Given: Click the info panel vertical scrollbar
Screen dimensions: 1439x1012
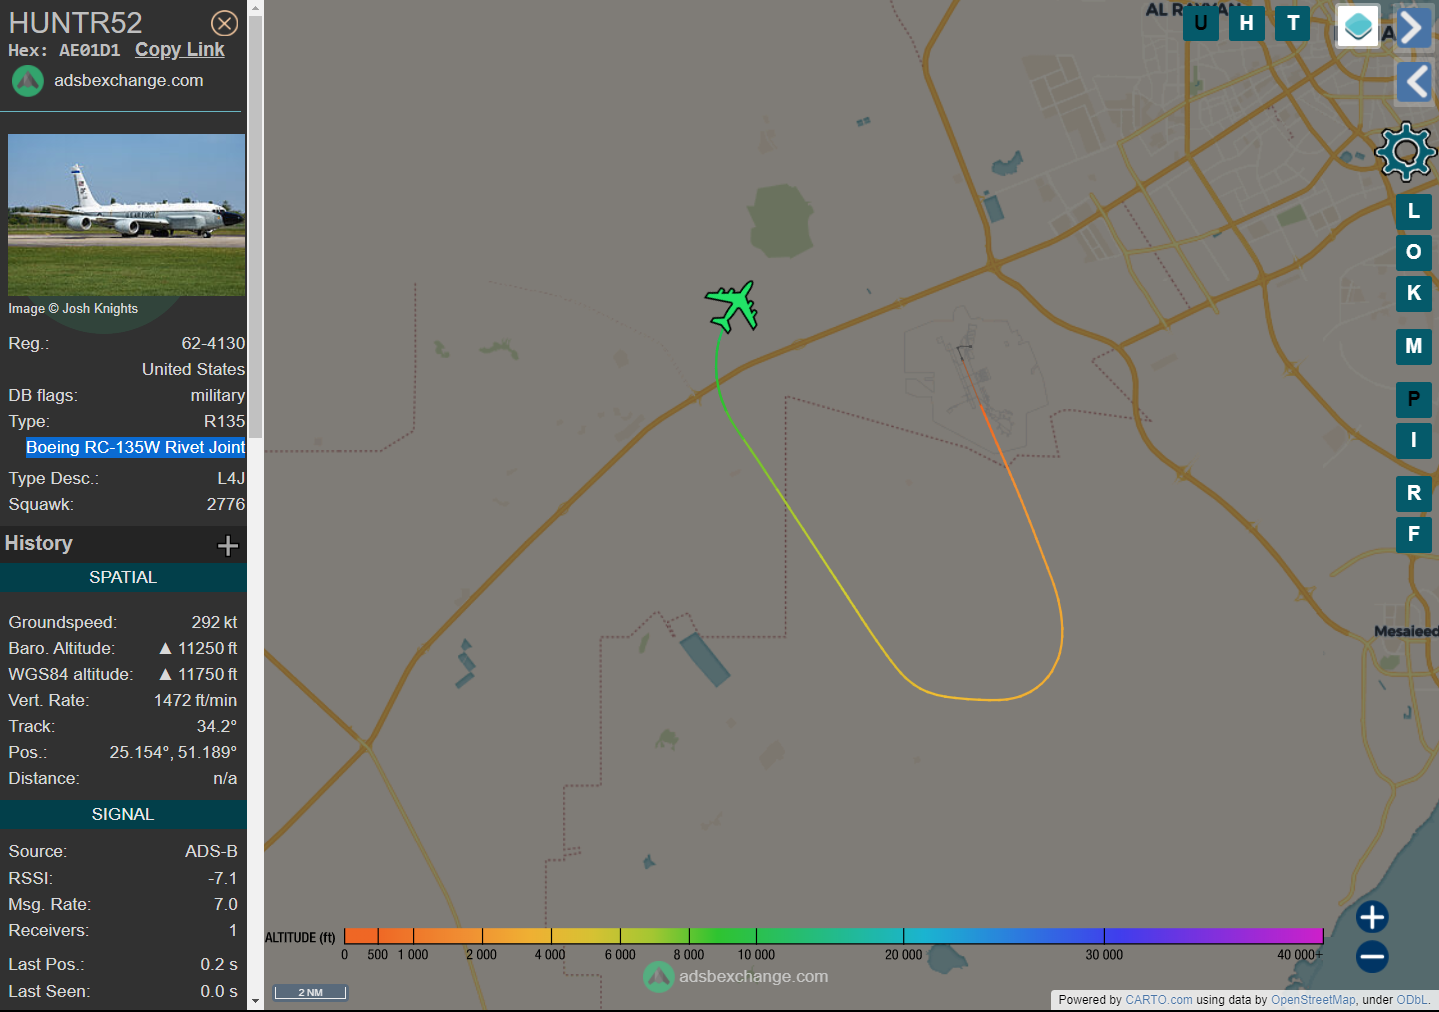Looking at the screenshot, I should (x=255, y=227).
